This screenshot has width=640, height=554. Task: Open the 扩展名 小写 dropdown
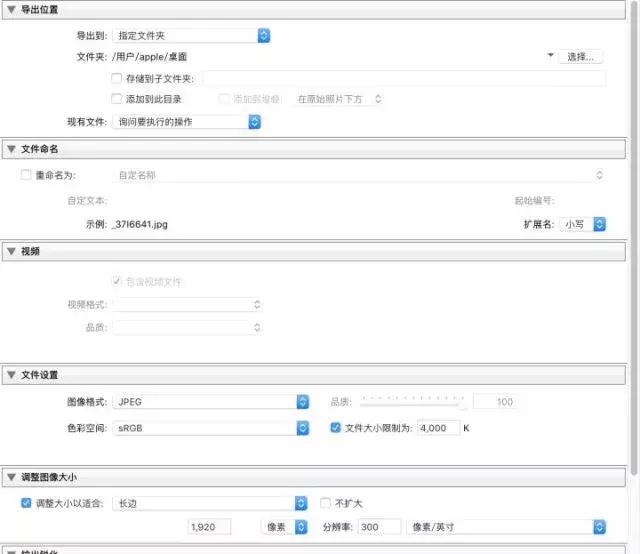[x=583, y=224]
